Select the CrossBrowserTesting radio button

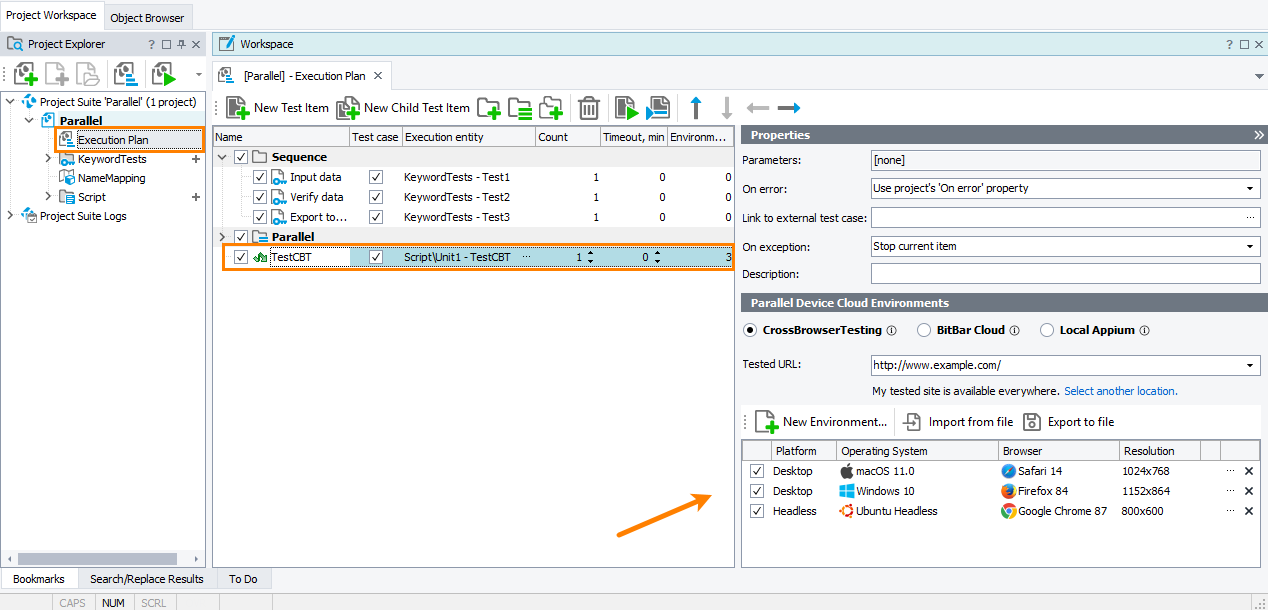750,330
